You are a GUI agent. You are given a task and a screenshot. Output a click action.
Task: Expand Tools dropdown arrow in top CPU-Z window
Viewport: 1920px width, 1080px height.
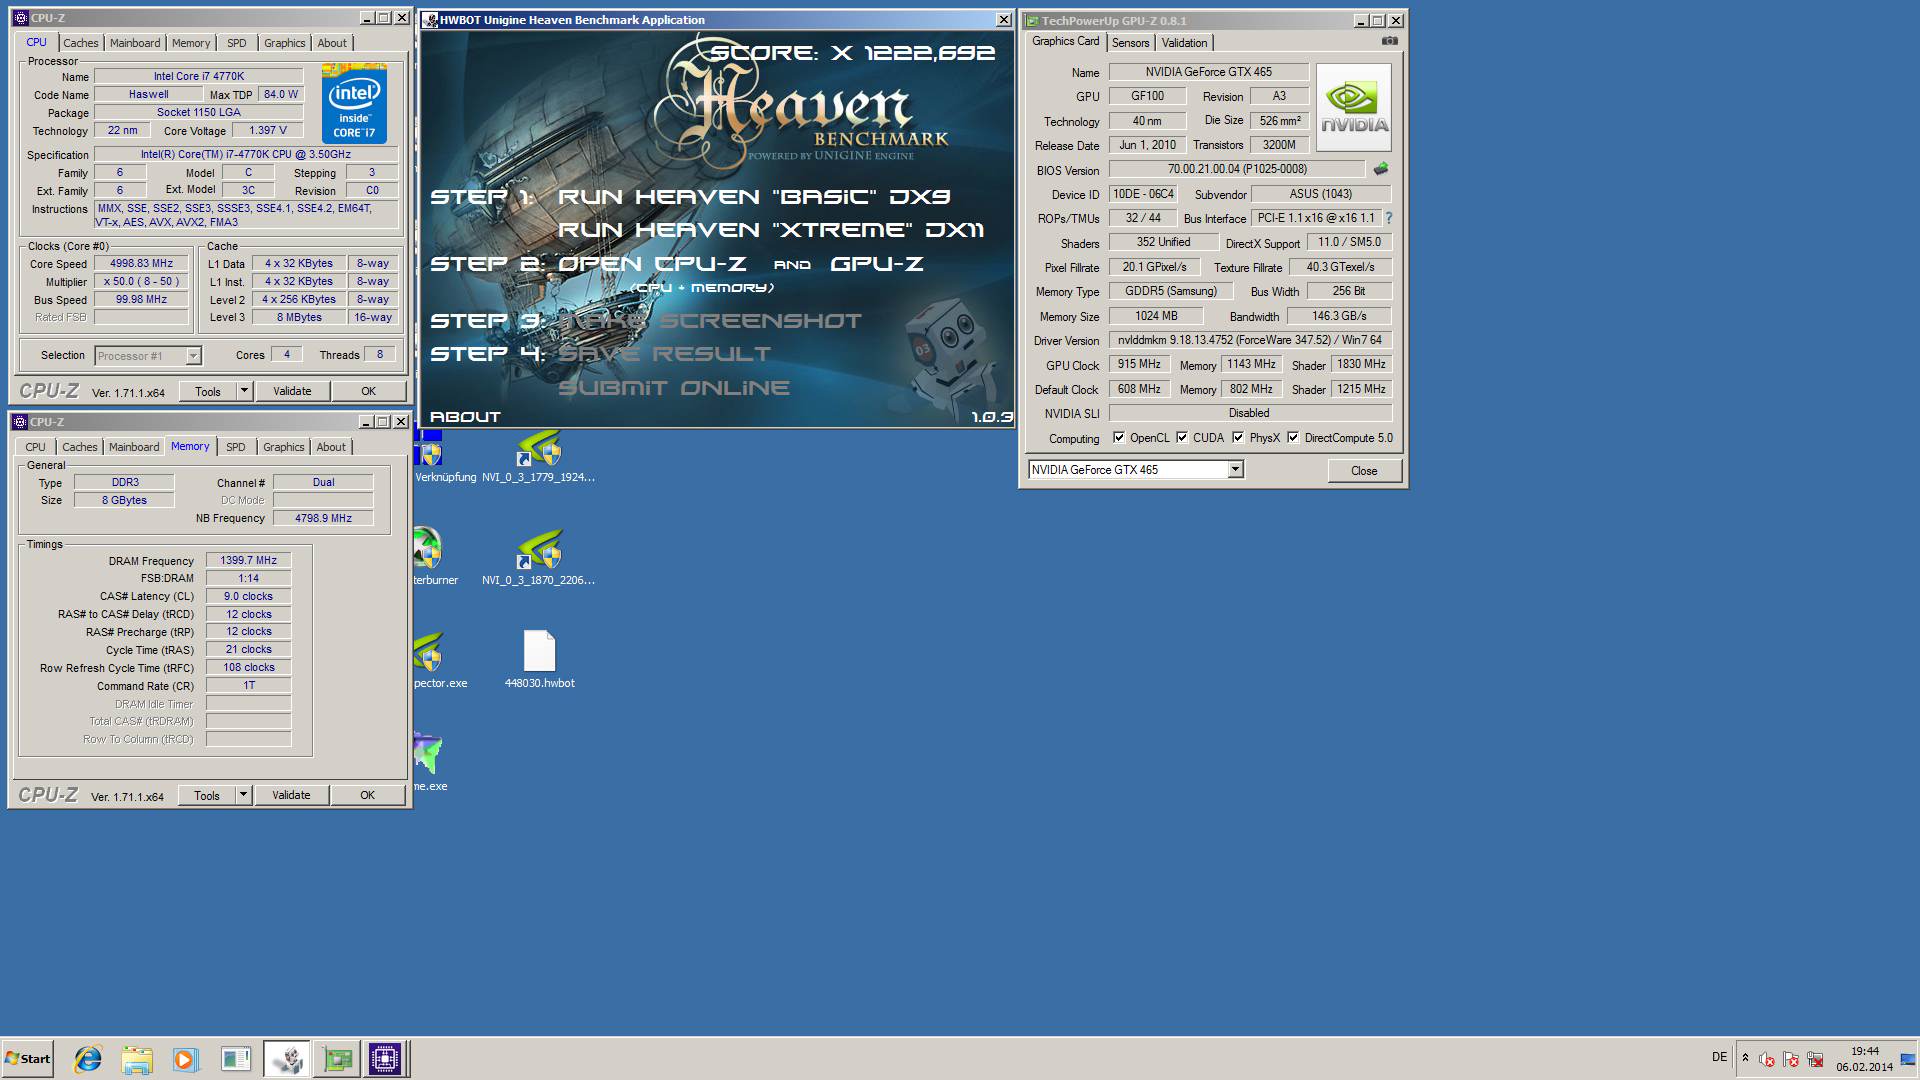244,391
